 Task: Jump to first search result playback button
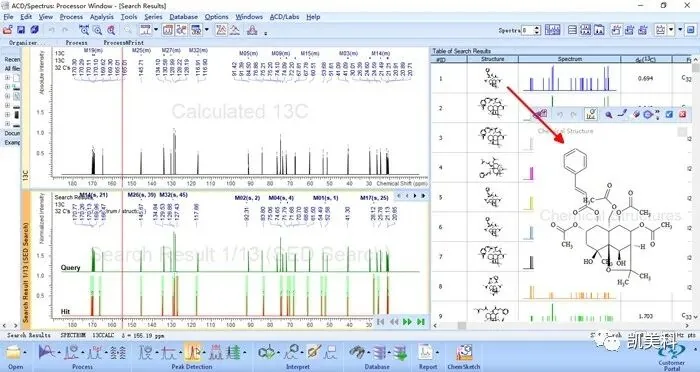(380, 322)
